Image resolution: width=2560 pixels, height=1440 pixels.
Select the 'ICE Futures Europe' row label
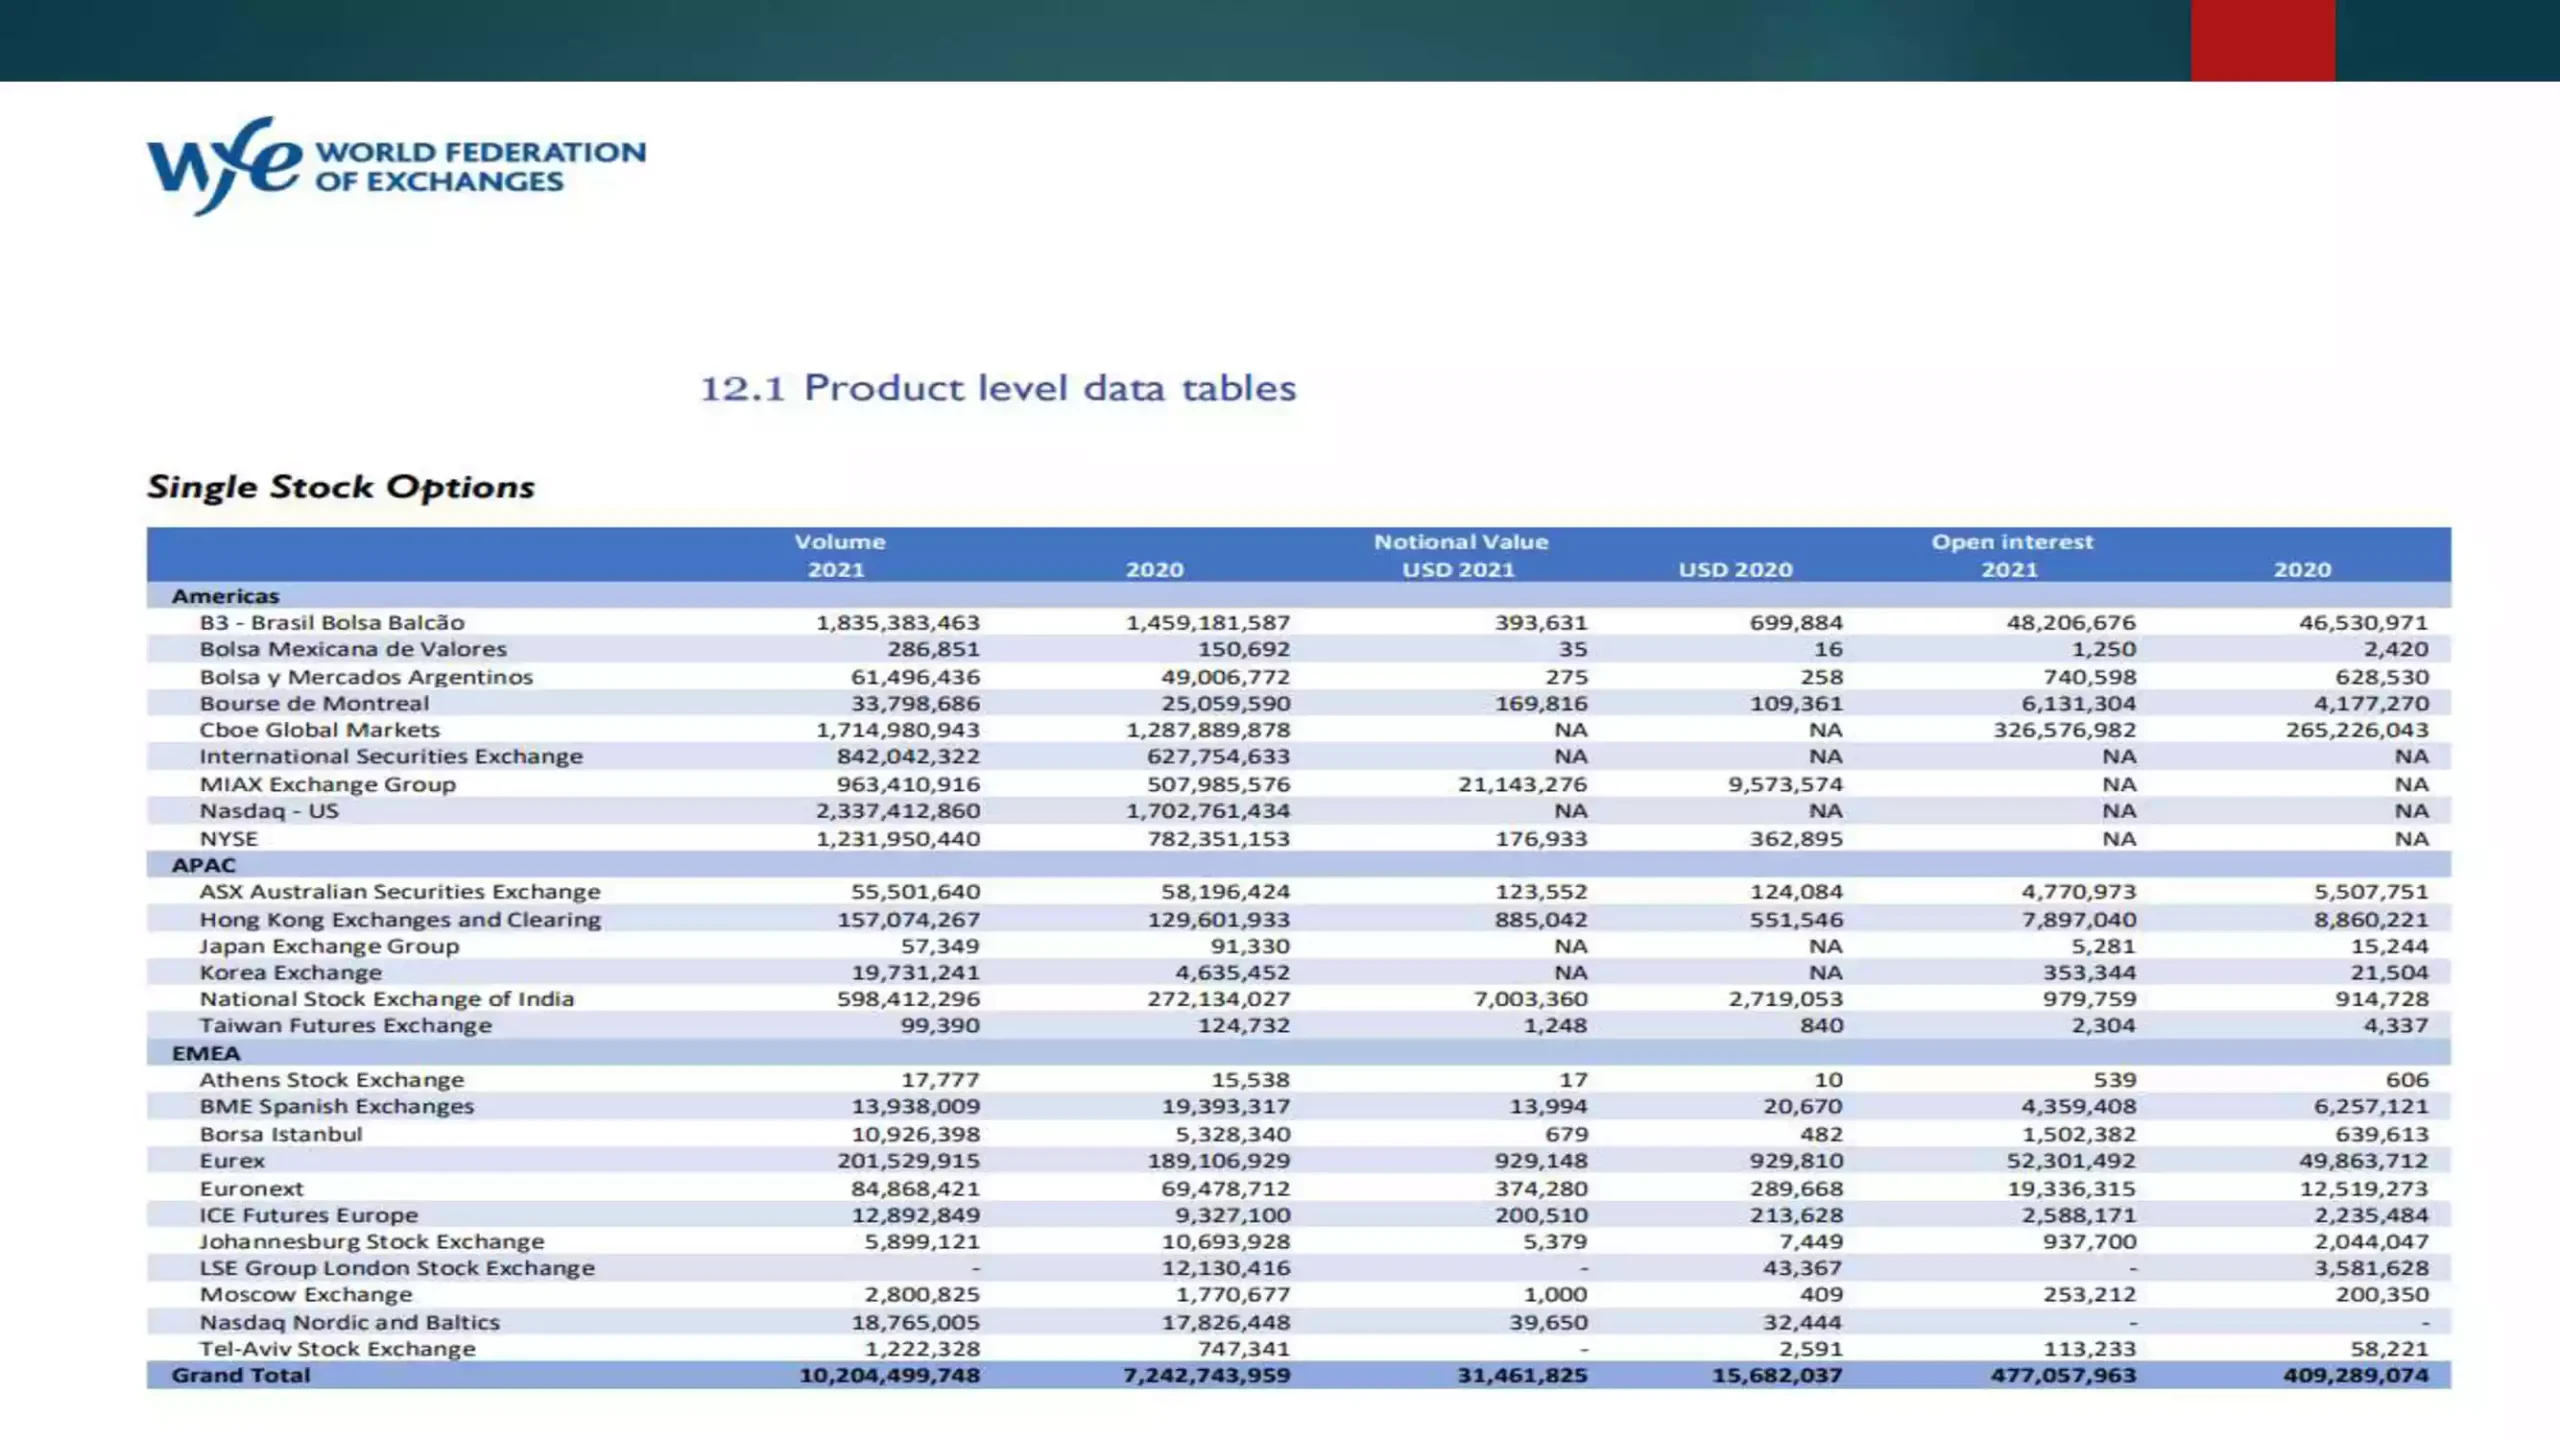(309, 1215)
